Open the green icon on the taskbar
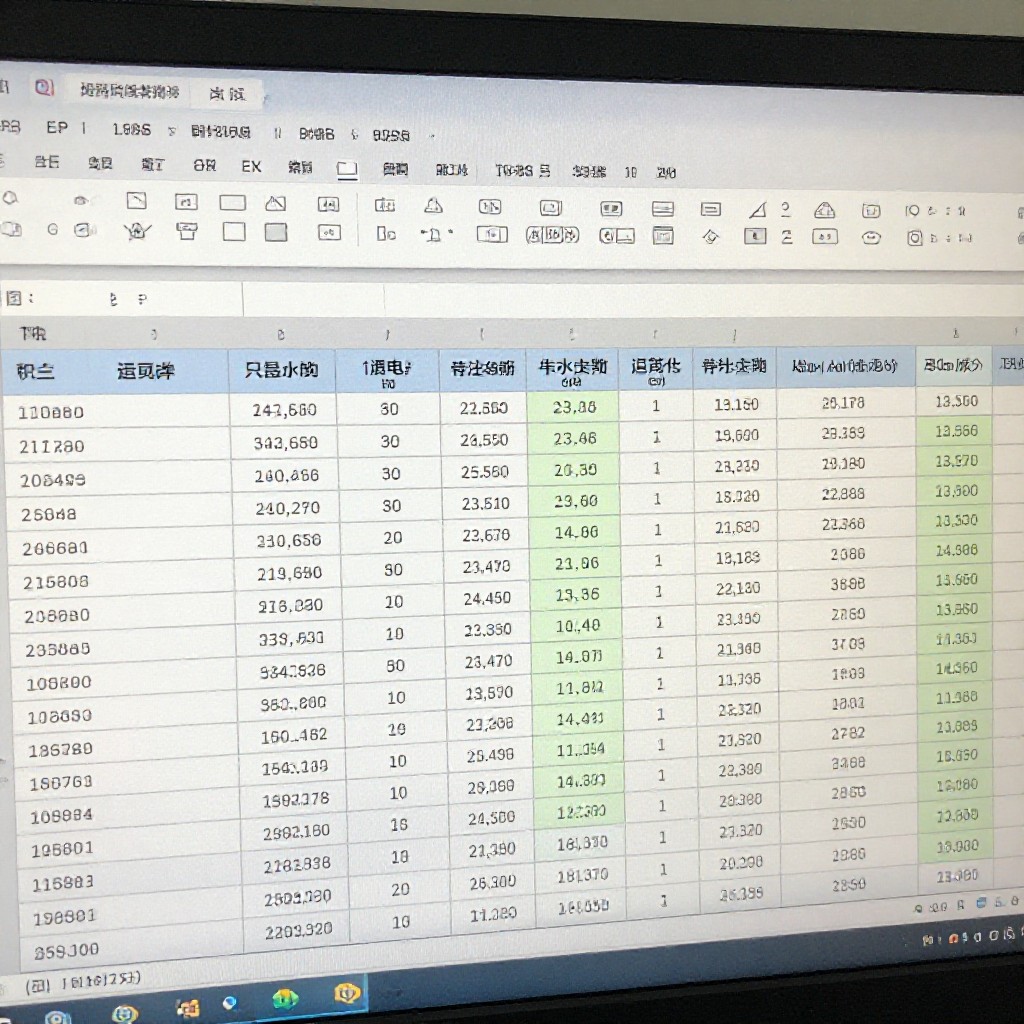The image size is (1024, 1024). [x=285, y=999]
